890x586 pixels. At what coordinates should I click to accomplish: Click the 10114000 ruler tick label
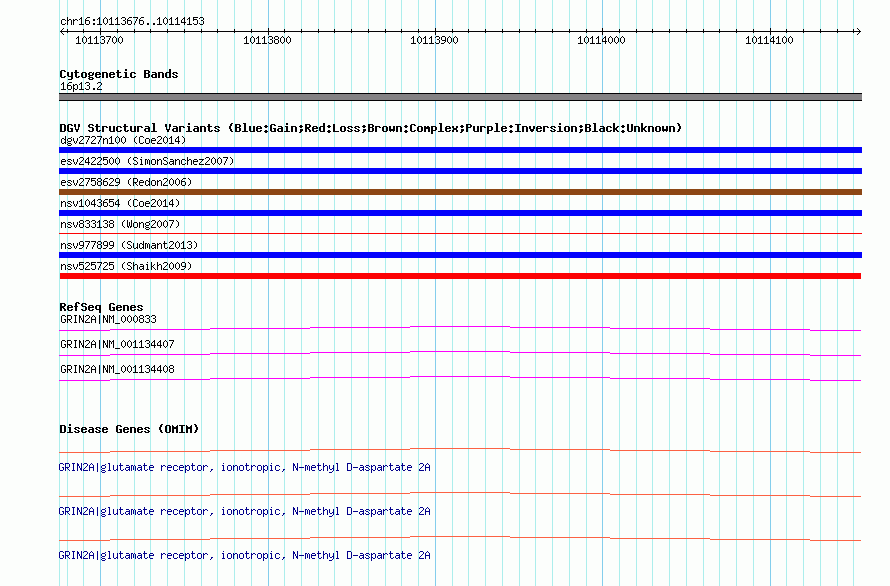coord(601,40)
